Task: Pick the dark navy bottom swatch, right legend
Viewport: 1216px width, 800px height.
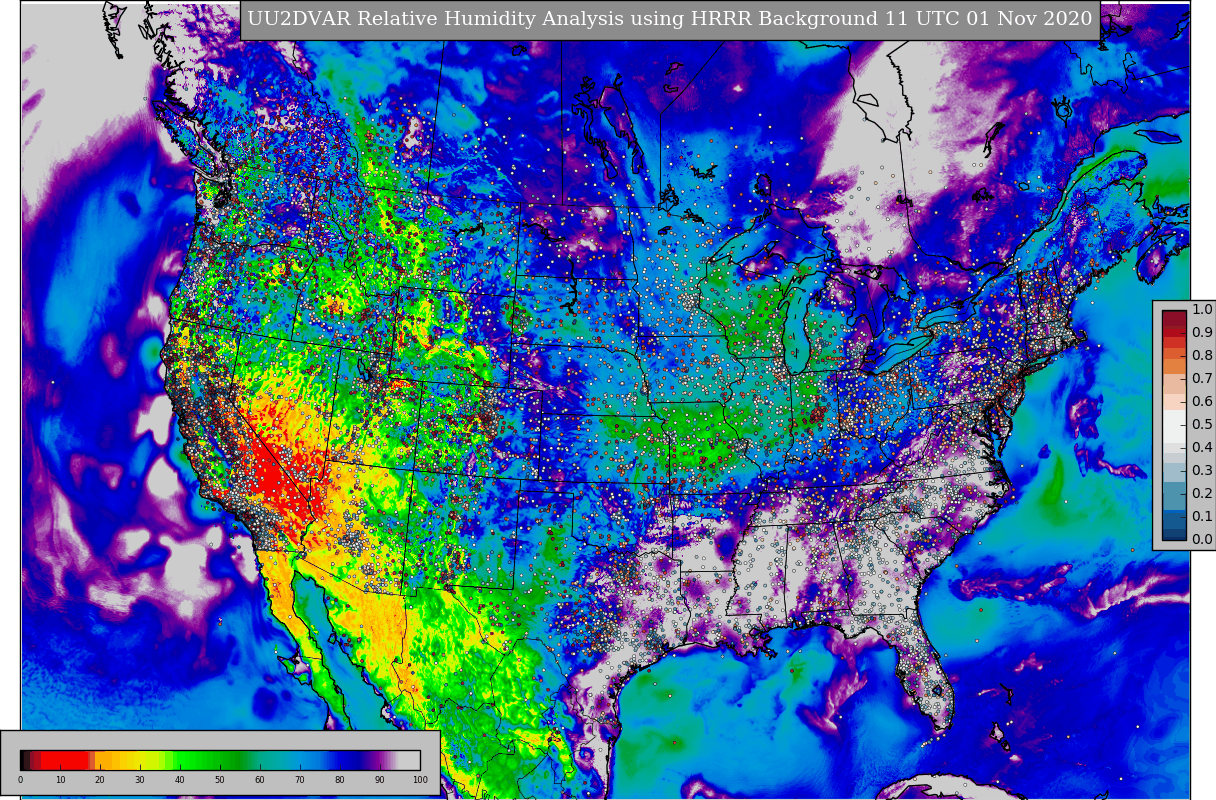Action: click(1174, 534)
